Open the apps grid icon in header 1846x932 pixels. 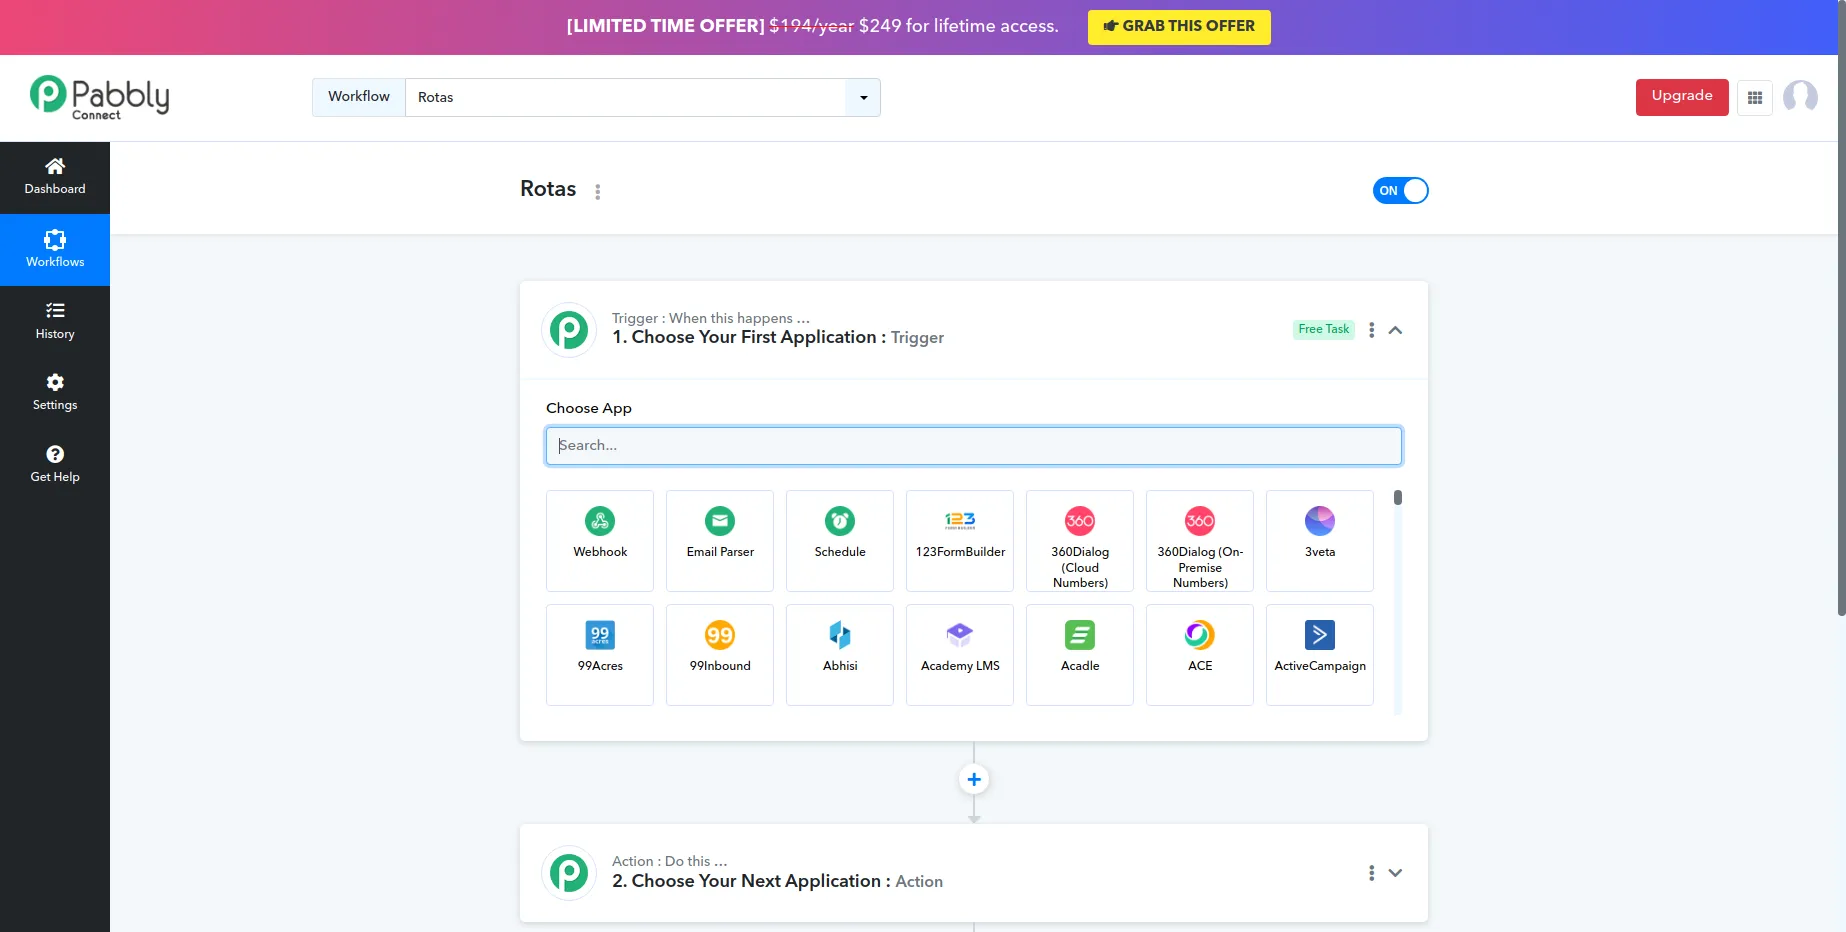coord(1754,97)
